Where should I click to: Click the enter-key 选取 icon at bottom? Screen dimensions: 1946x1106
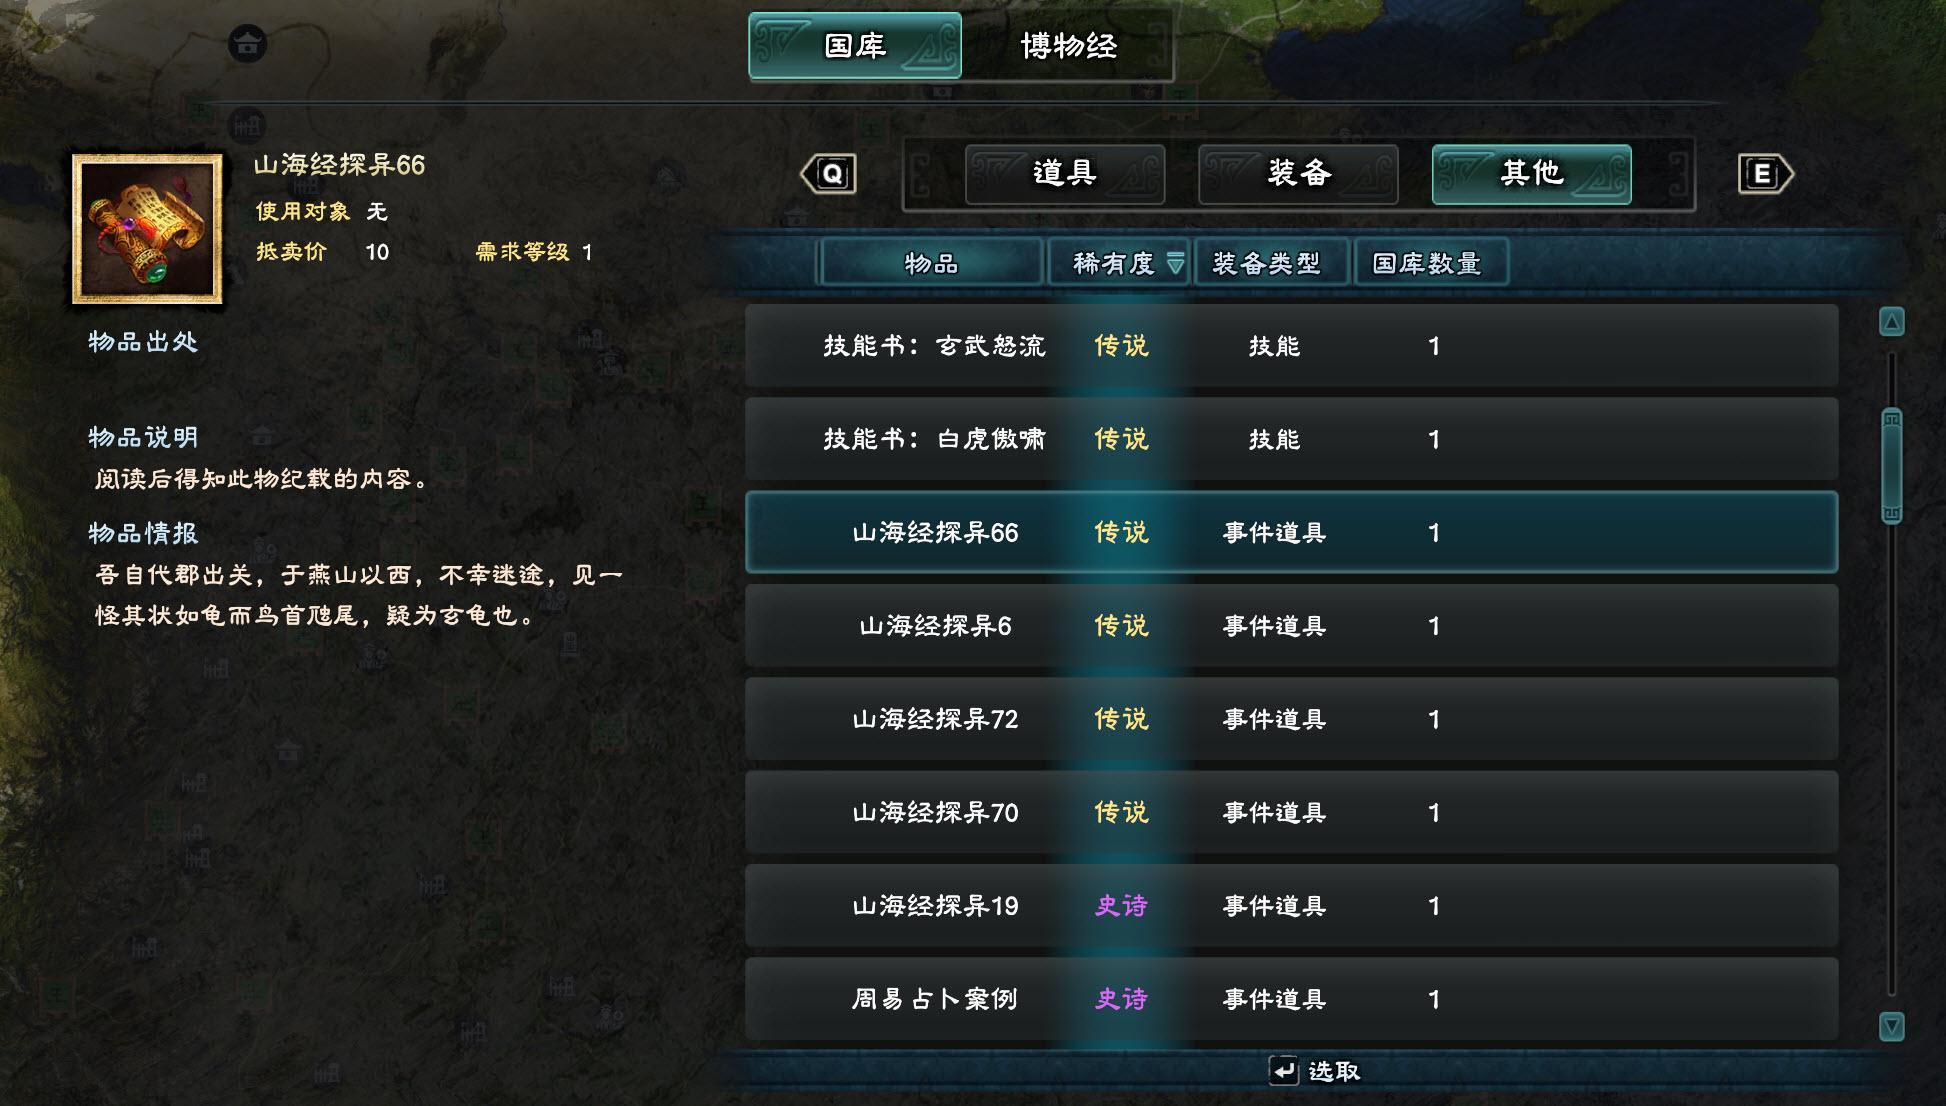[x=1283, y=1070]
